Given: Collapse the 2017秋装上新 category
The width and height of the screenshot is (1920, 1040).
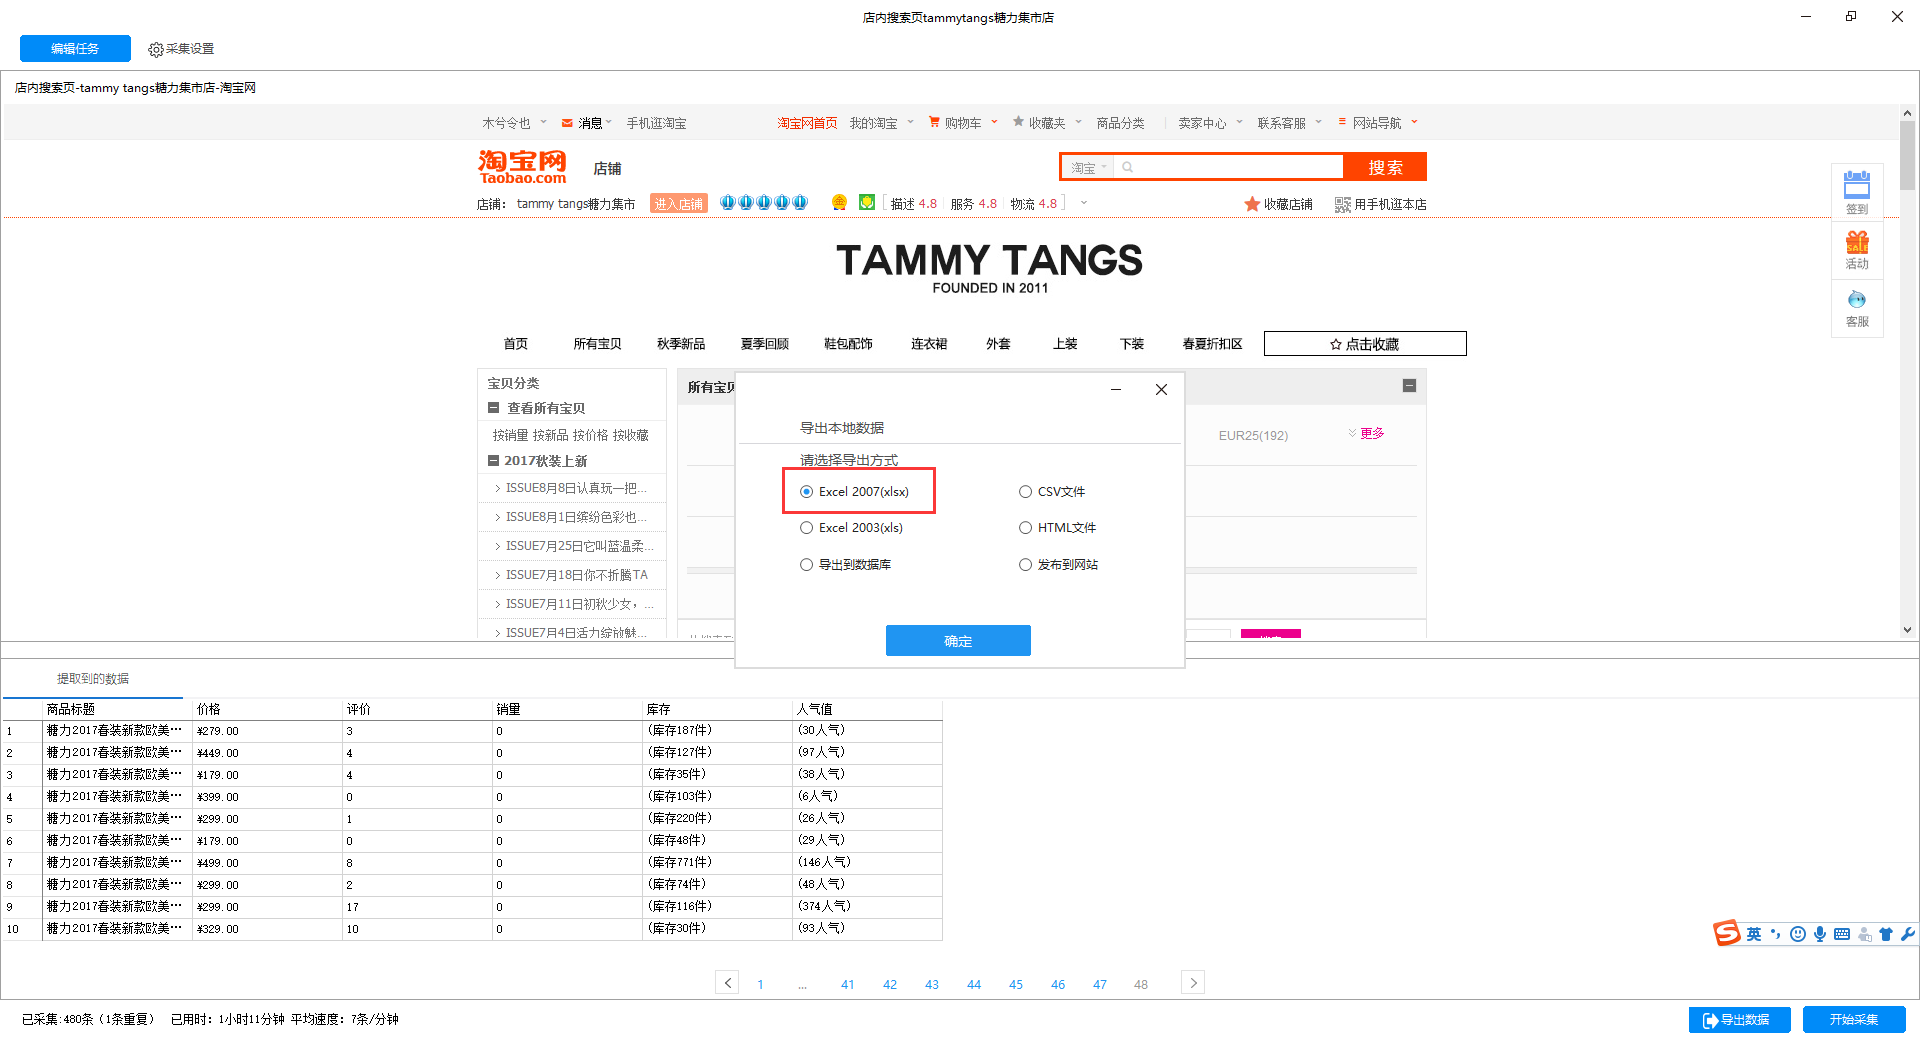Looking at the screenshot, I should pyautogui.click(x=493, y=460).
